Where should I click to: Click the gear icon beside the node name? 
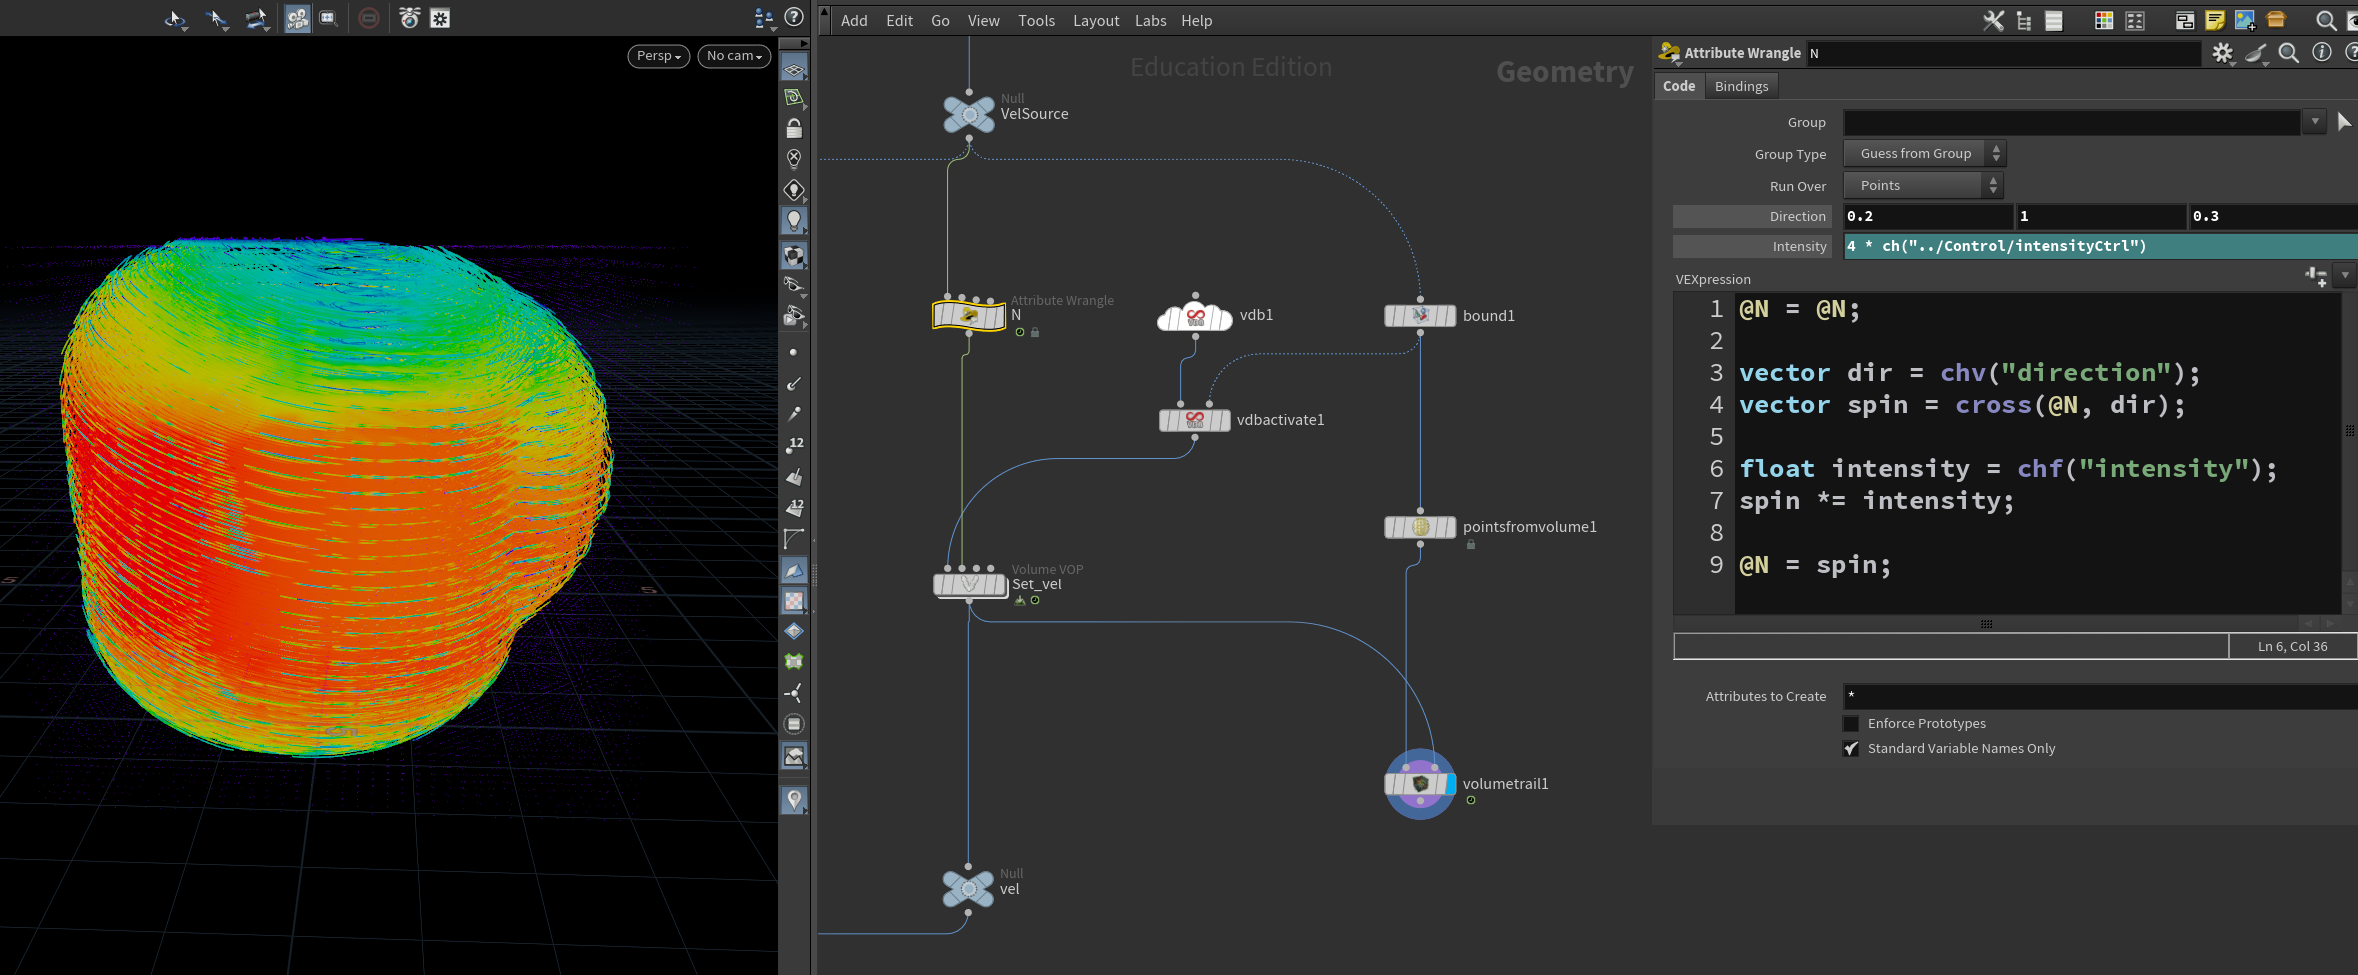coord(2222,53)
